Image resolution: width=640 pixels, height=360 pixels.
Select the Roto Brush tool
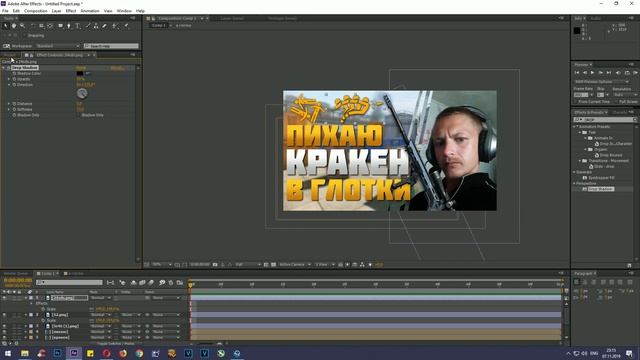(x=116, y=26)
